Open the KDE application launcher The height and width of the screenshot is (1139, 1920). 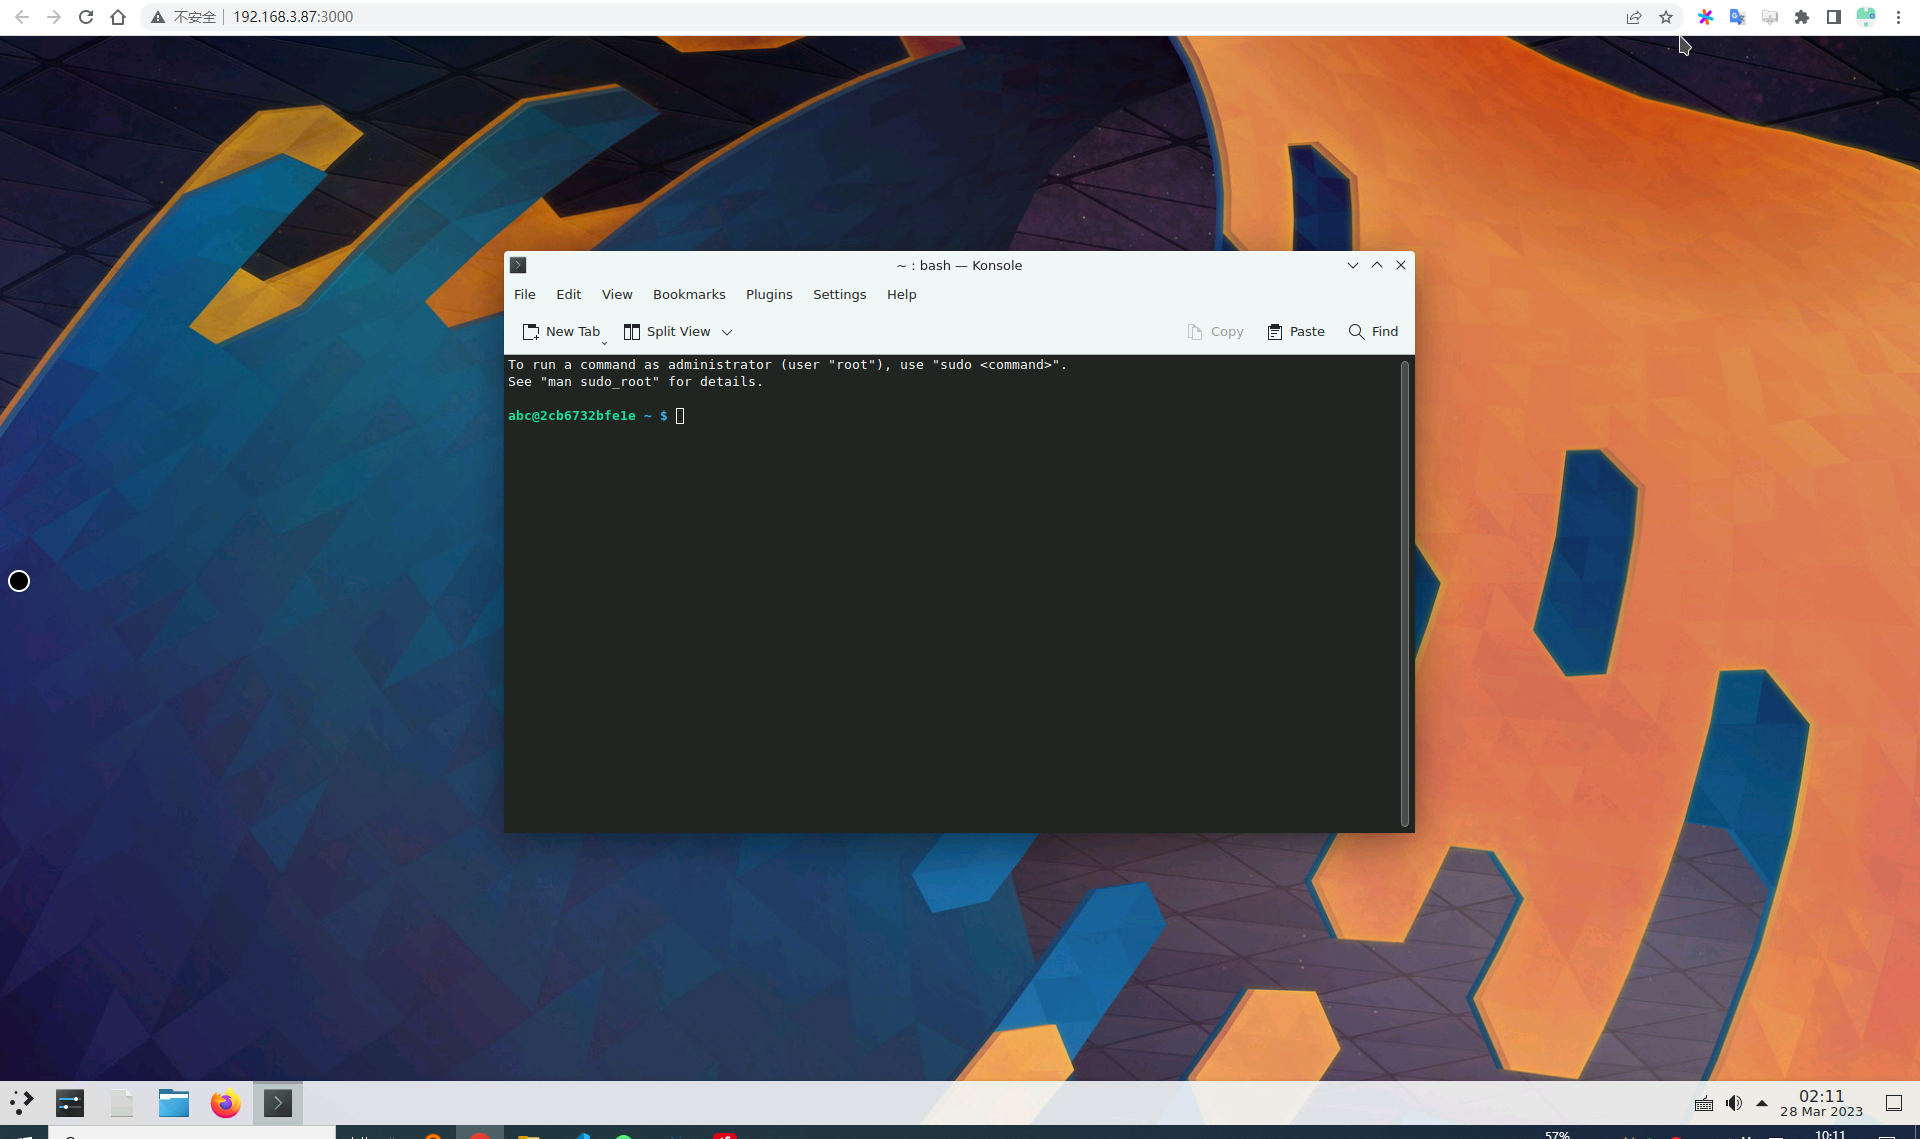(x=22, y=1103)
